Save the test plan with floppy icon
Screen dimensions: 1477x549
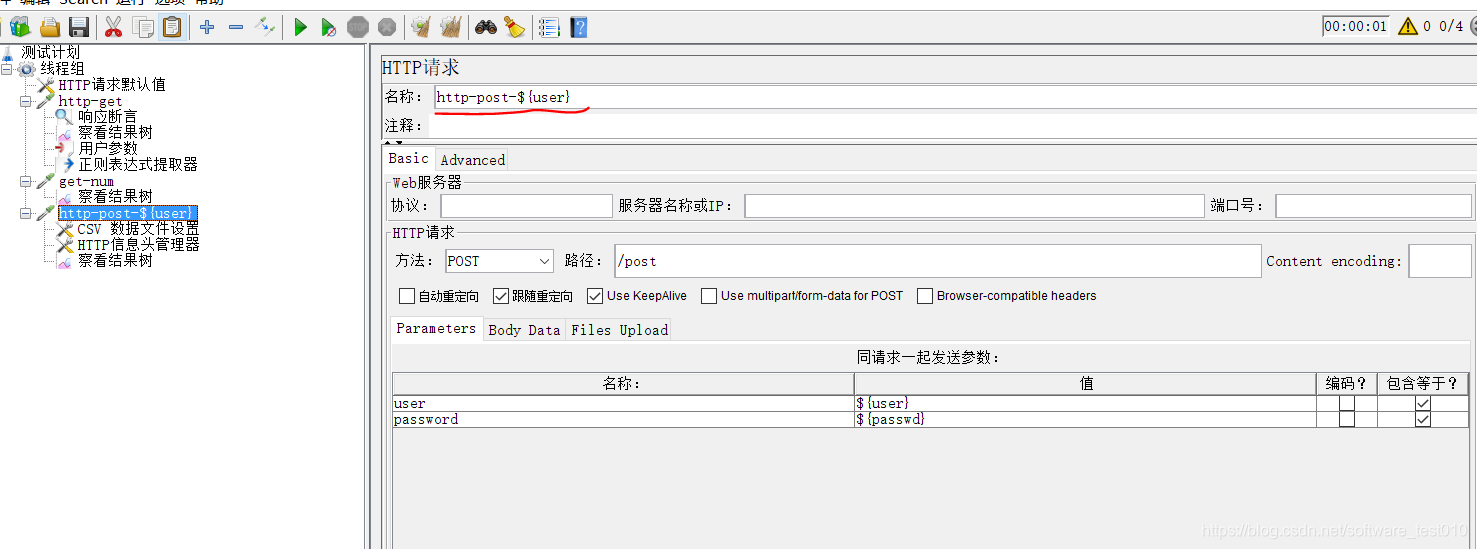(79, 27)
